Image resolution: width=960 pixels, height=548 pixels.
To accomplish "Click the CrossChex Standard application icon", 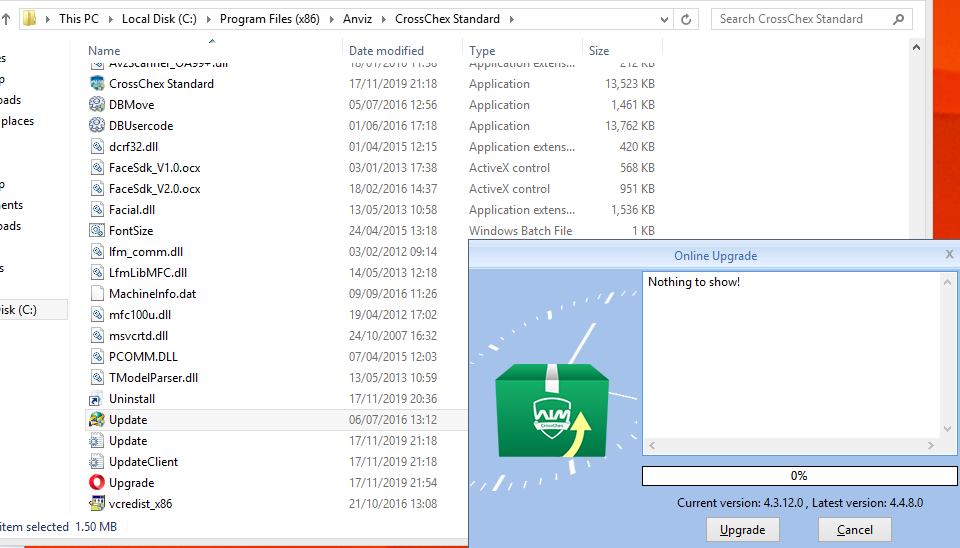I will 97,83.
